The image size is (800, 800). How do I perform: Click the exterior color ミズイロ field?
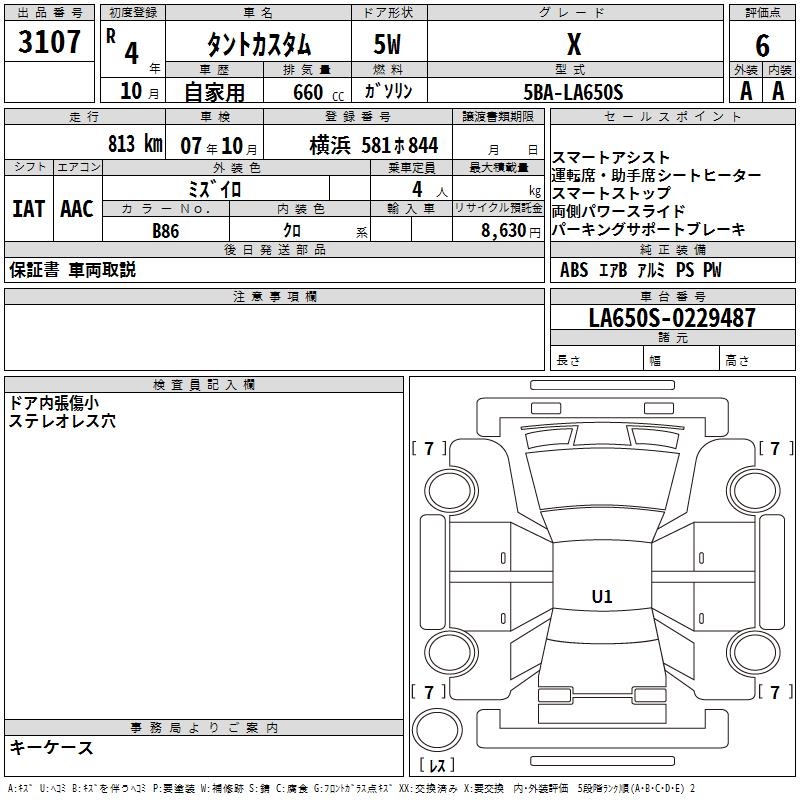tap(215, 188)
